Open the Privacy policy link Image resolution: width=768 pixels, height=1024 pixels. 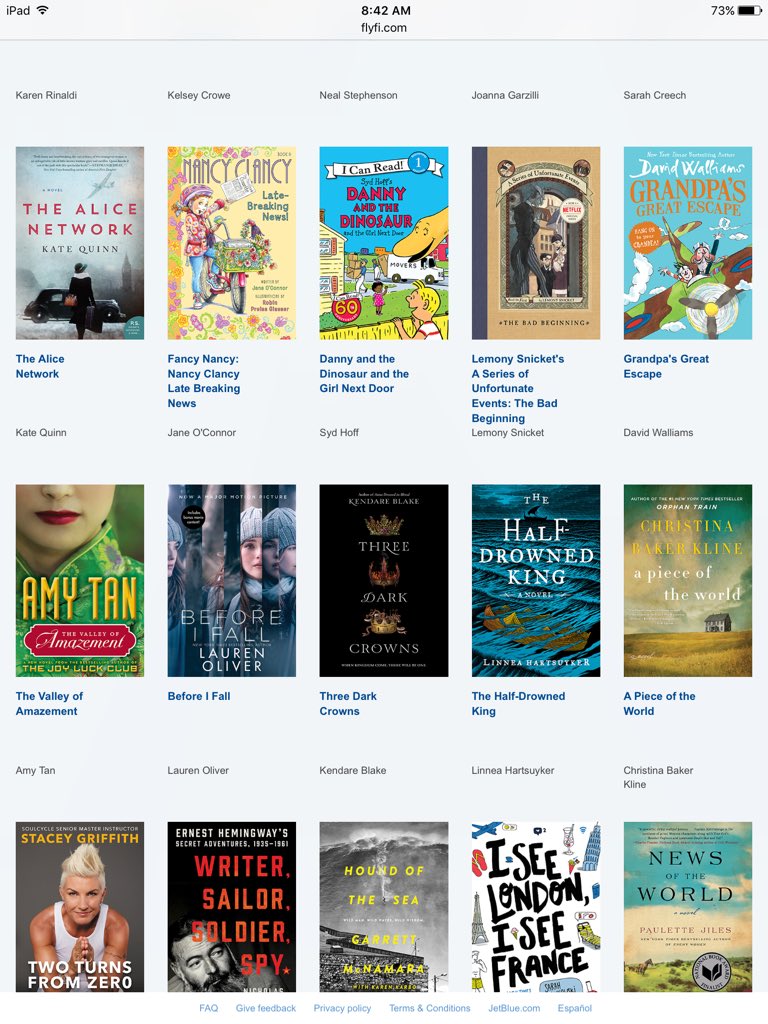[342, 1008]
